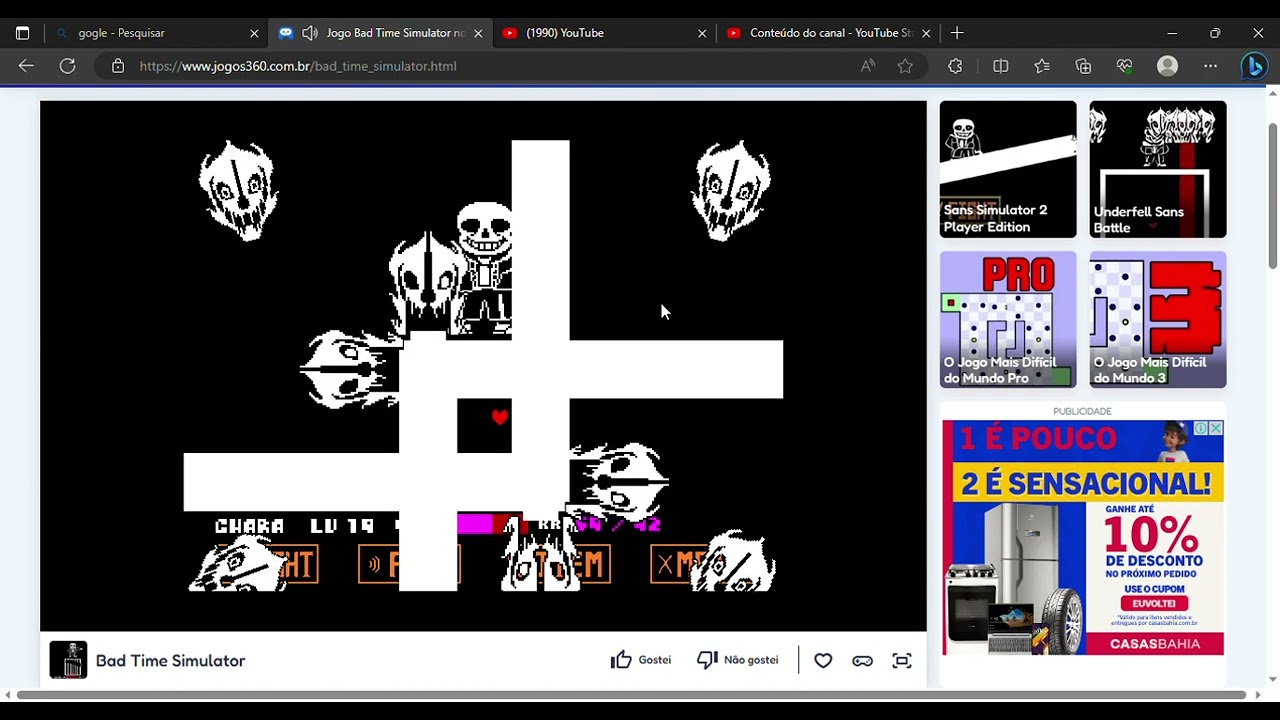Close the (1990) YouTube tab
The width and height of the screenshot is (1280, 720).
[702, 33]
